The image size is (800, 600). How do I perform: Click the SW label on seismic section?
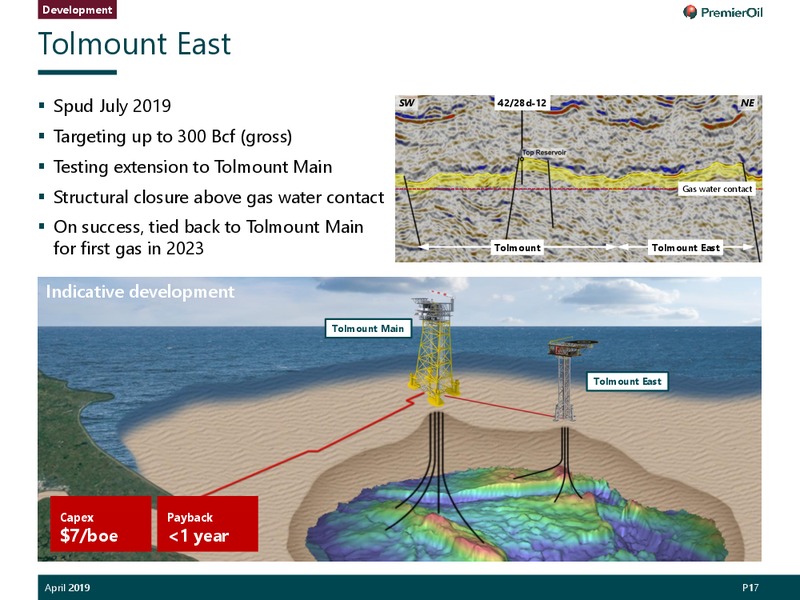(407, 103)
